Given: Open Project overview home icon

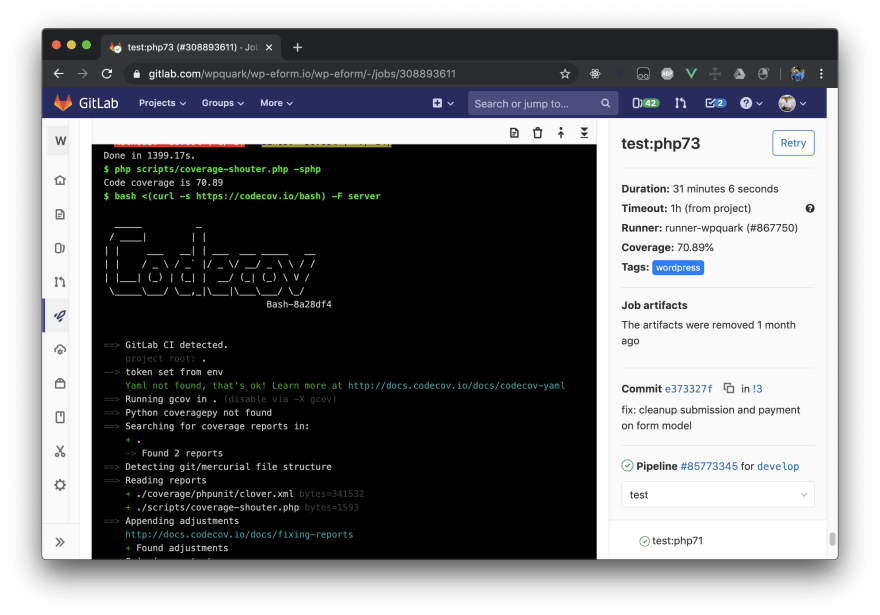Looking at the screenshot, I should 60,180.
